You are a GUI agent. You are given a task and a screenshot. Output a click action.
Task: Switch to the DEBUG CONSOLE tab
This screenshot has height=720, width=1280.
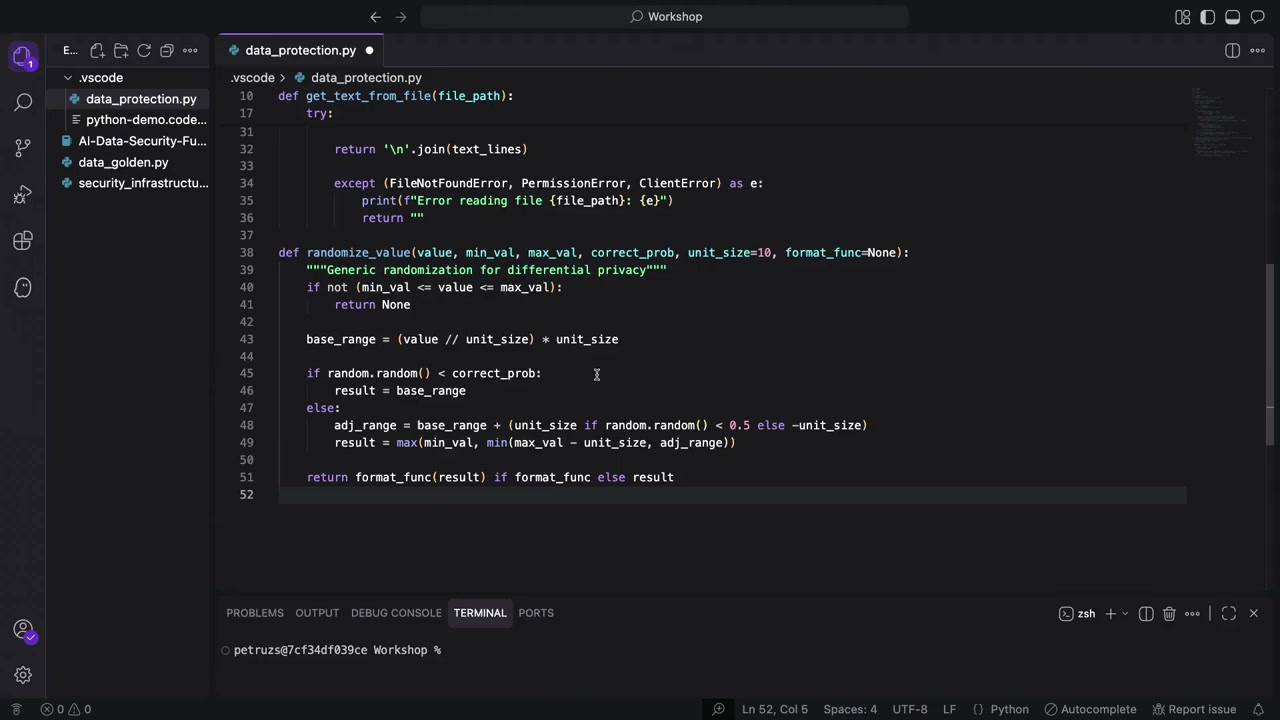pyautogui.click(x=396, y=613)
